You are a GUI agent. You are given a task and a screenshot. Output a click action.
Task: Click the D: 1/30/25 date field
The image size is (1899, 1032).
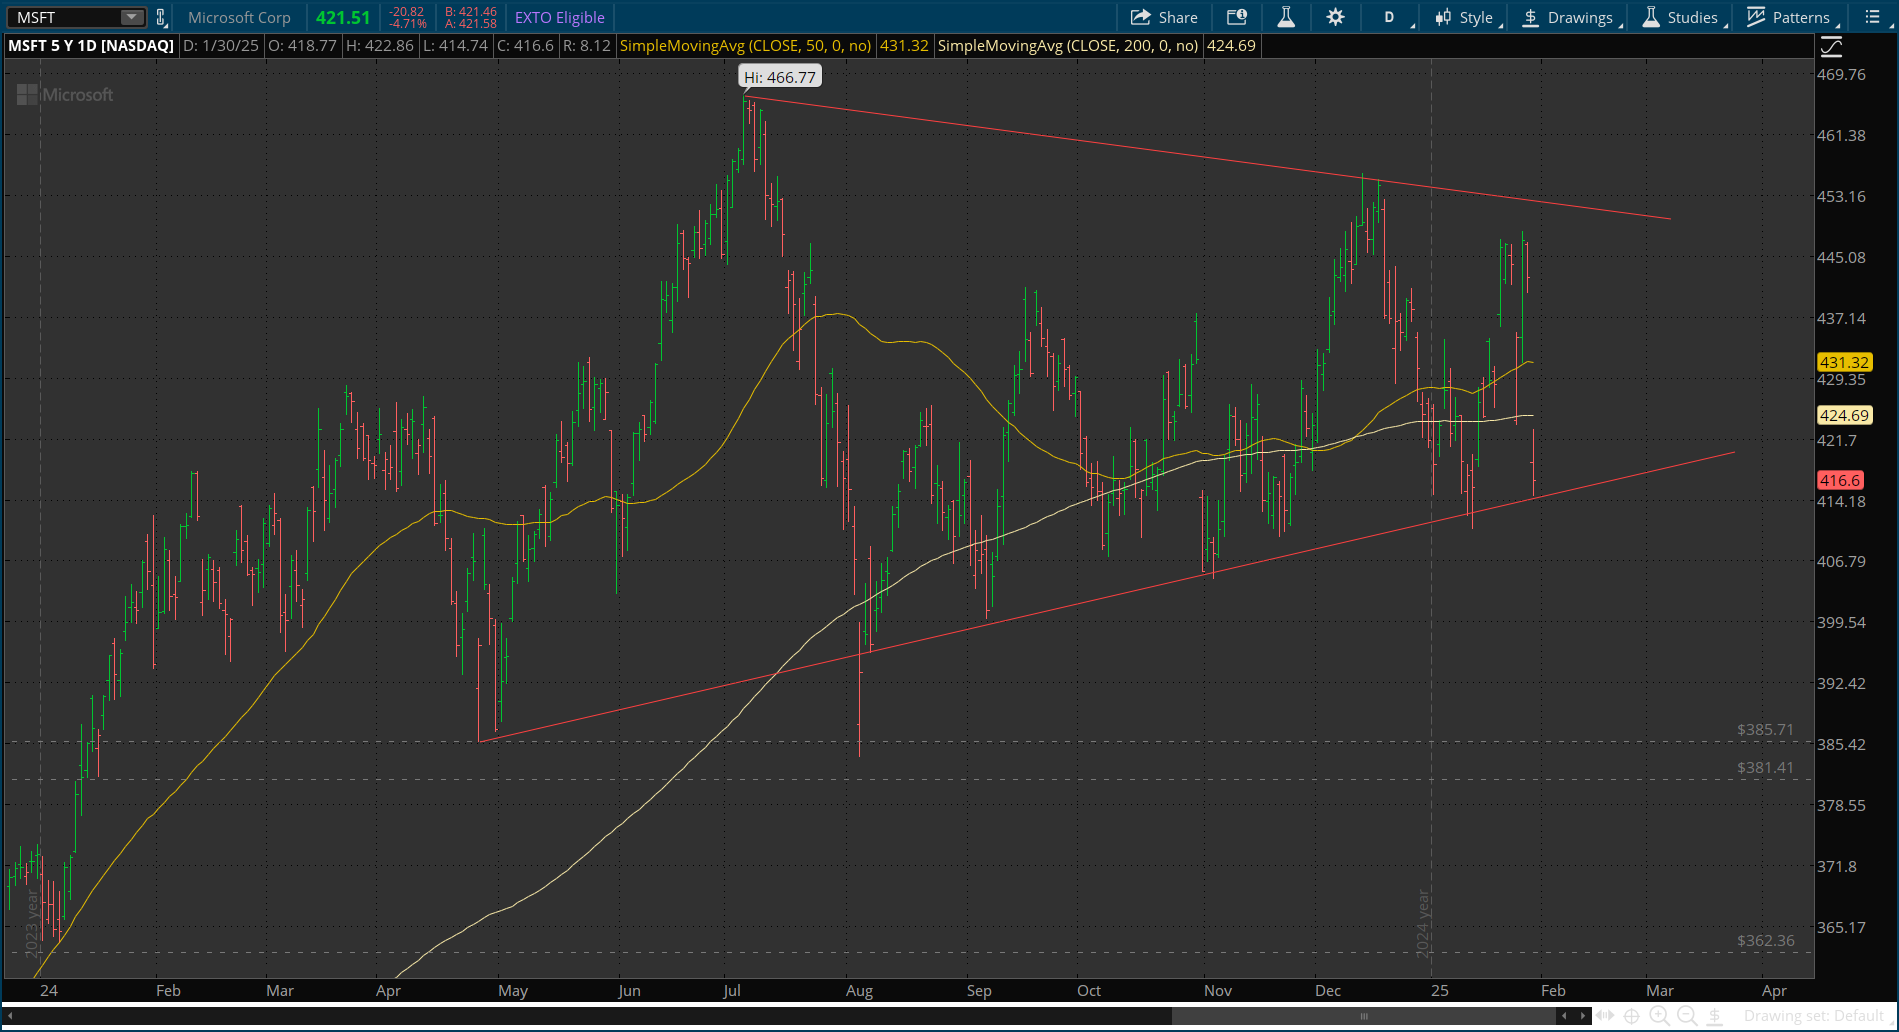[x=222, y=45]
